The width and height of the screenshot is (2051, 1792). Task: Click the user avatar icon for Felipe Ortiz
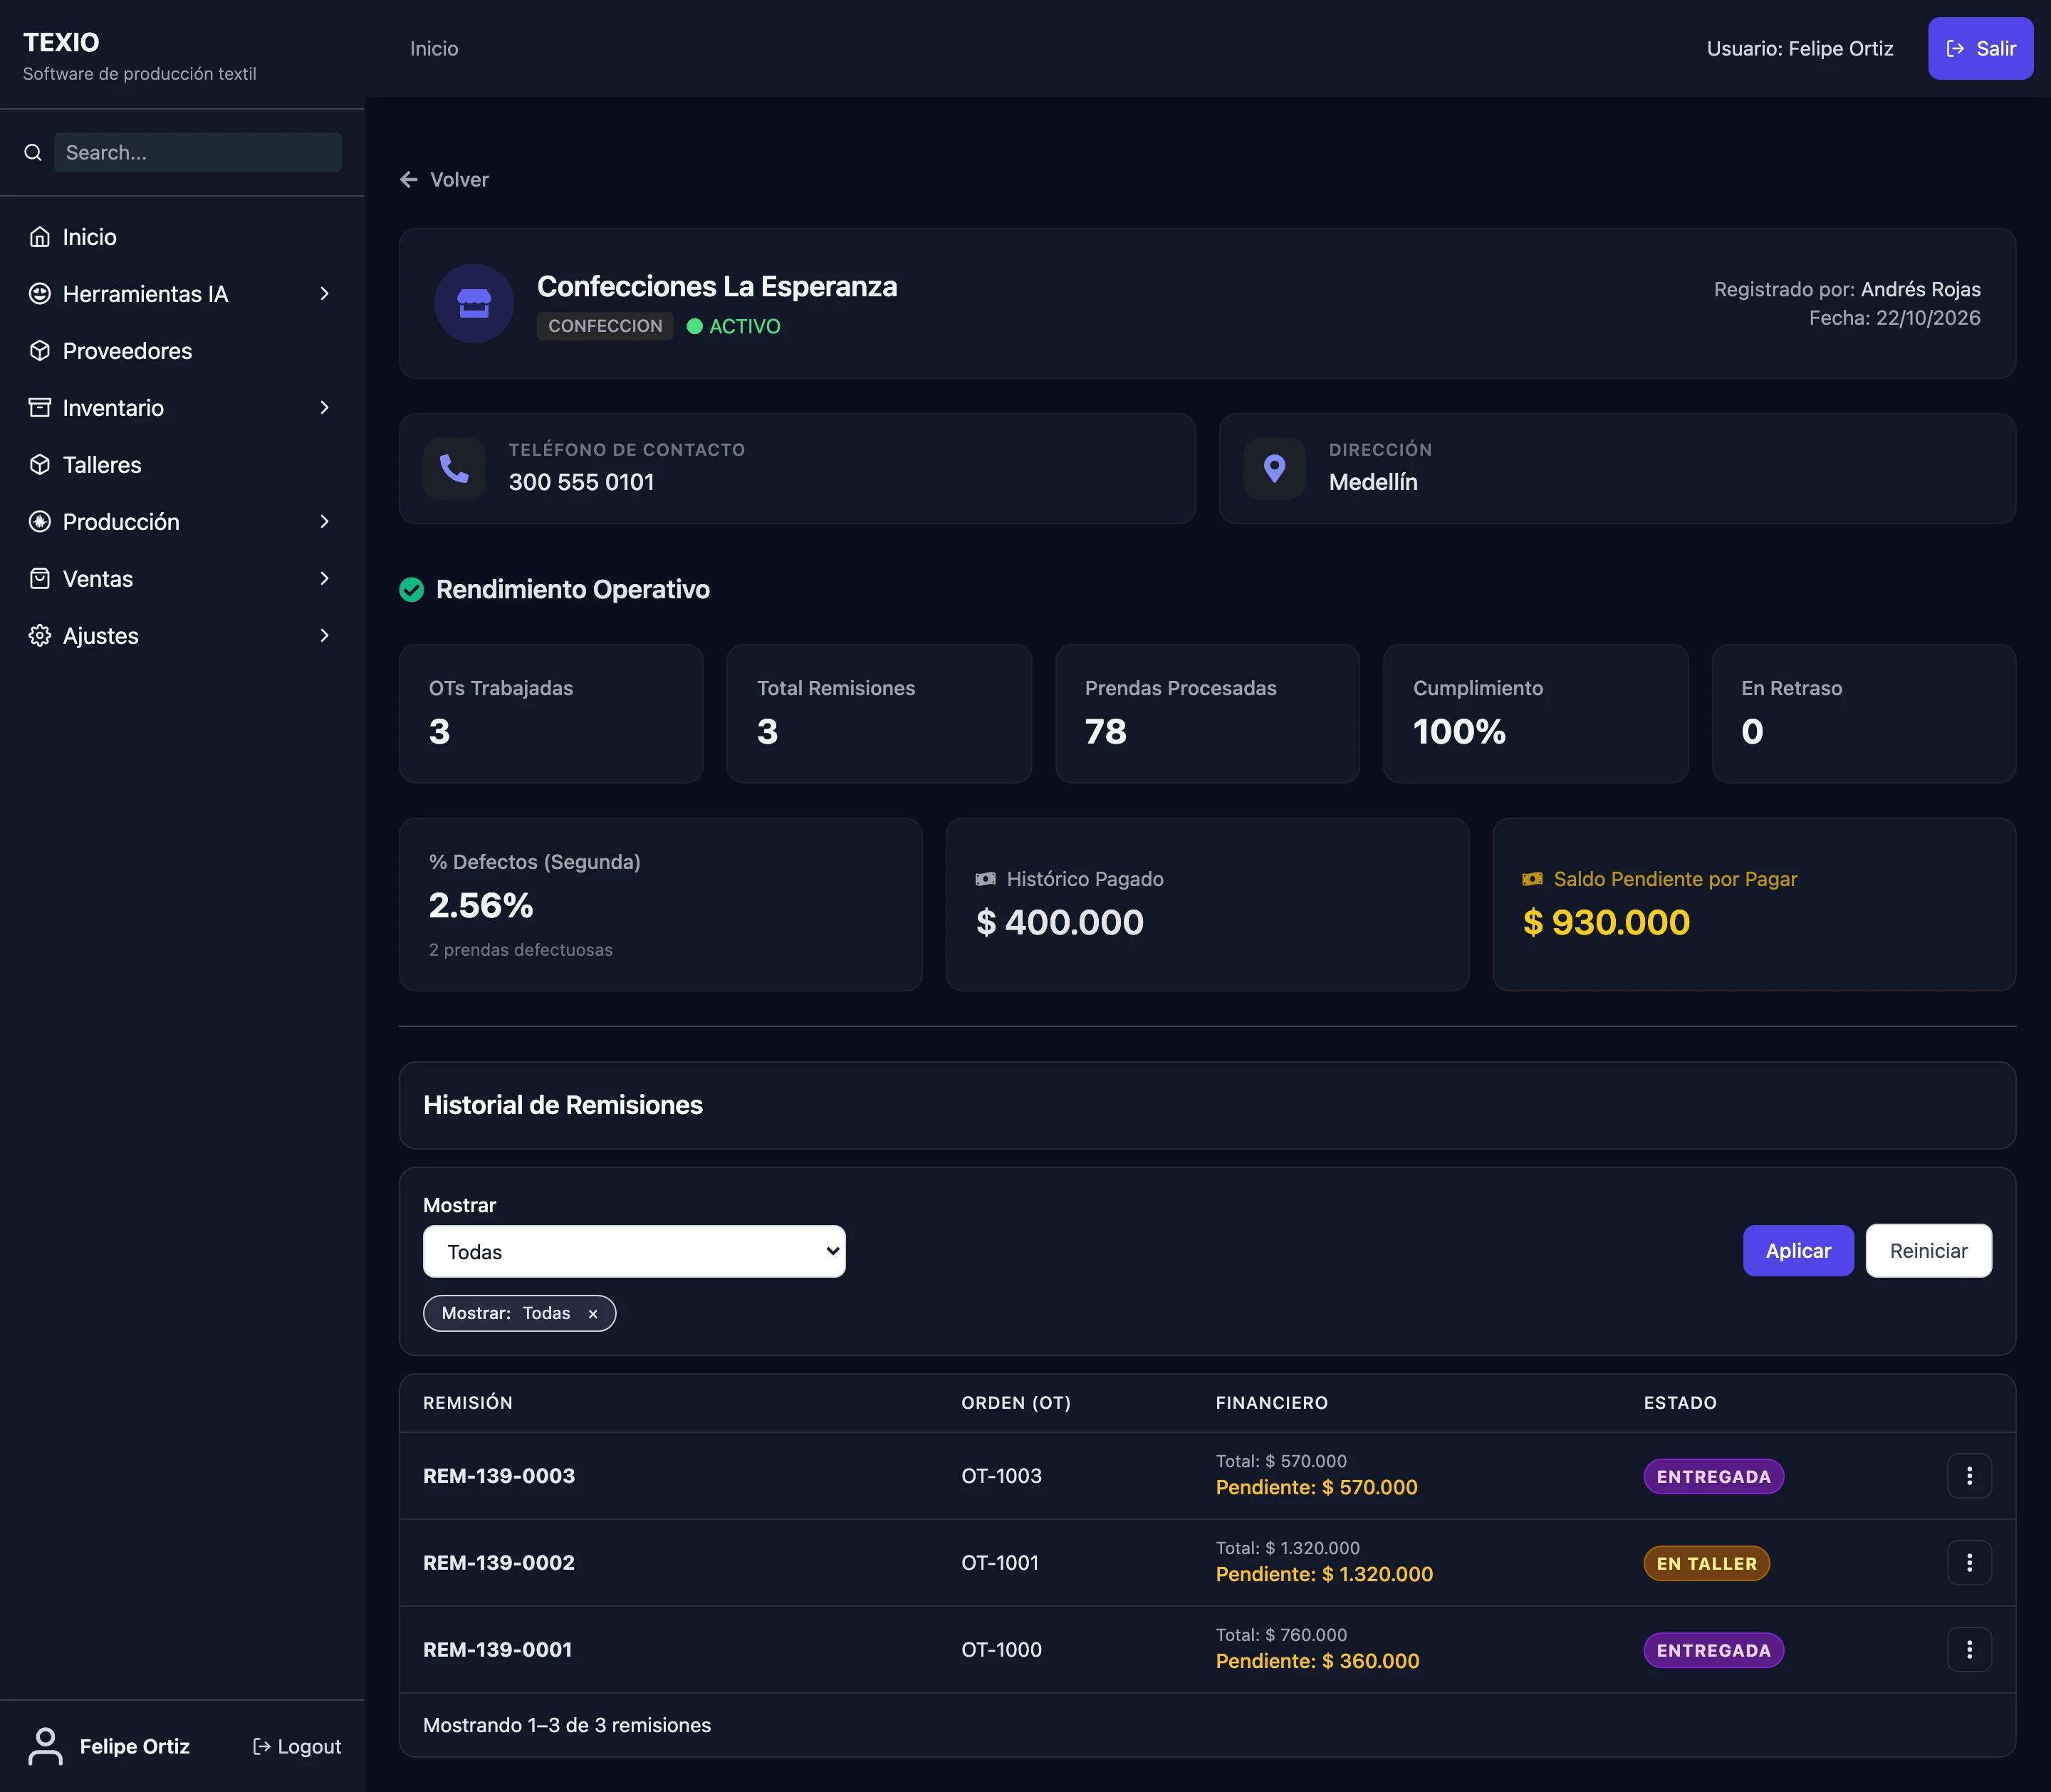45,1746
